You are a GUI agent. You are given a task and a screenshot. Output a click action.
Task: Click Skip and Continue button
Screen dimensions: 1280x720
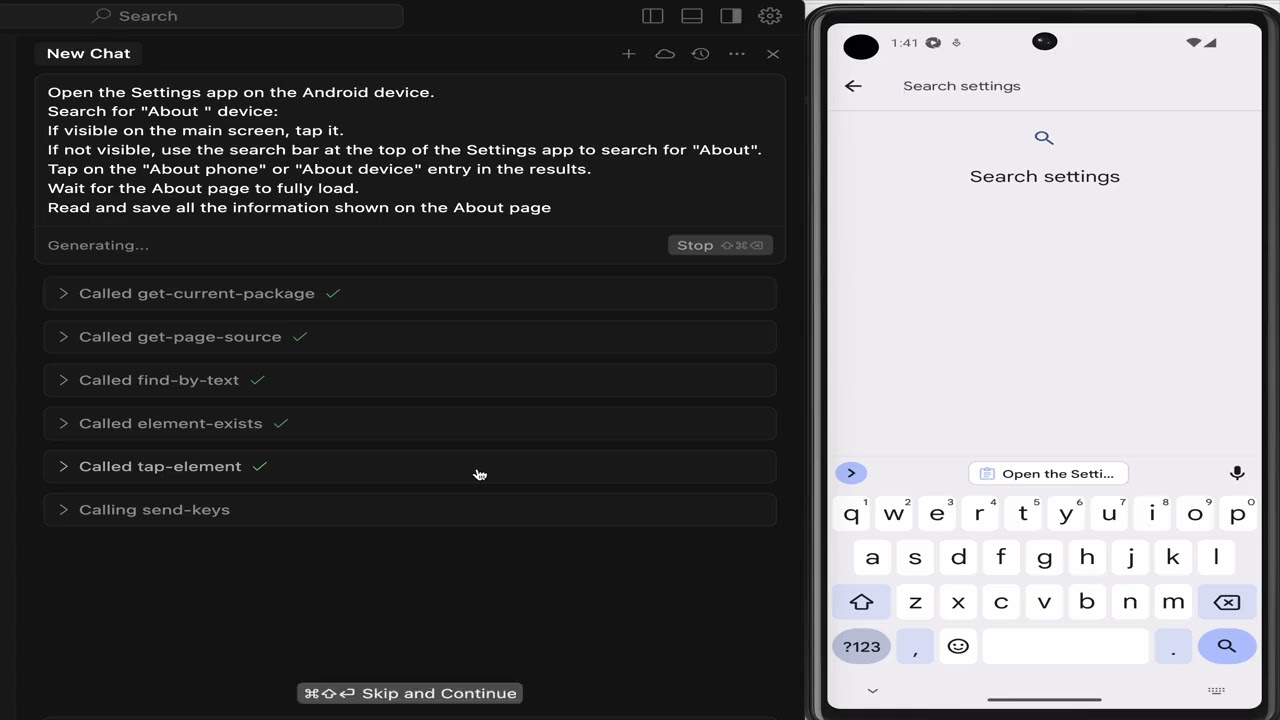pyautogui.click(x=410, y=693)
